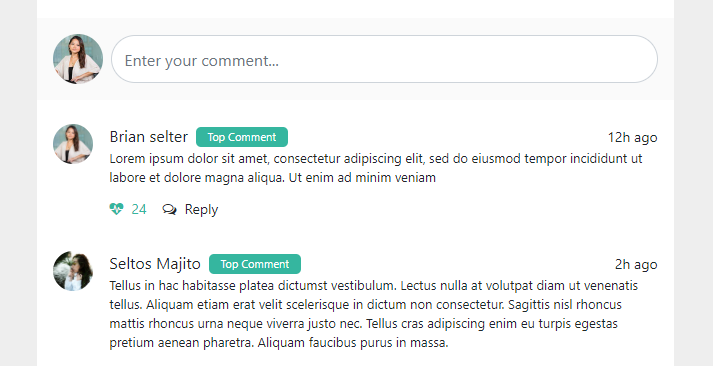The height and width of the screenshot is (366, 713).
Task: Click the 2h ago timestamp
Action: tap(636, 265)
